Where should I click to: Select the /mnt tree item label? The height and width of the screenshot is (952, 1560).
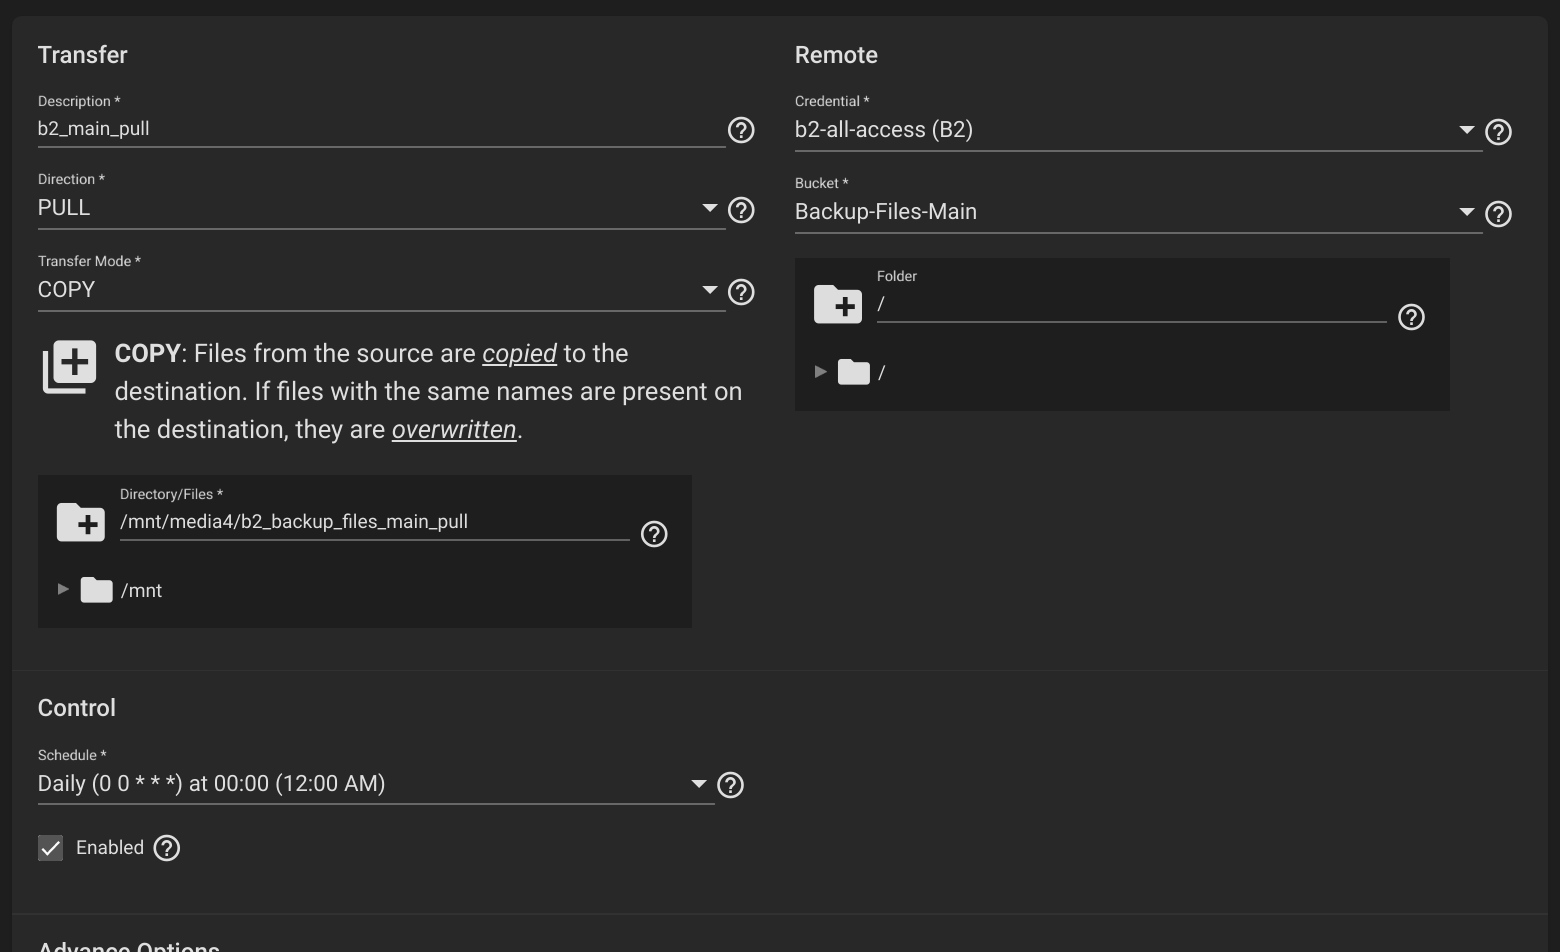pos(141,591)
